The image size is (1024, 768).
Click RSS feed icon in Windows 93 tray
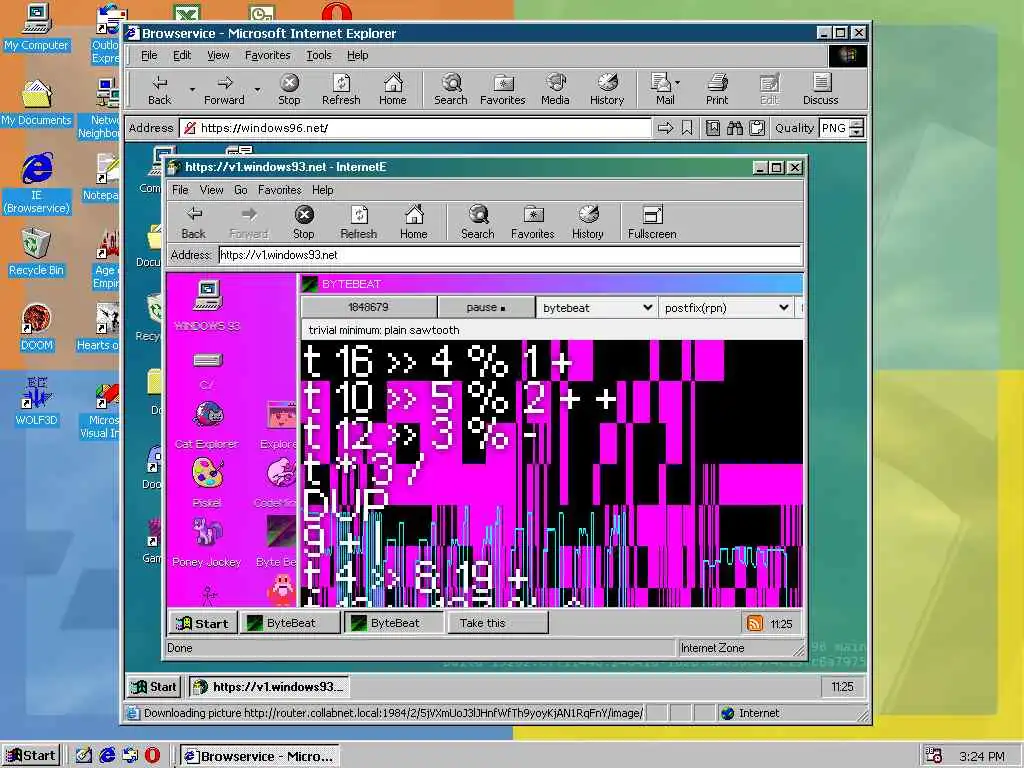pos(754,623)
